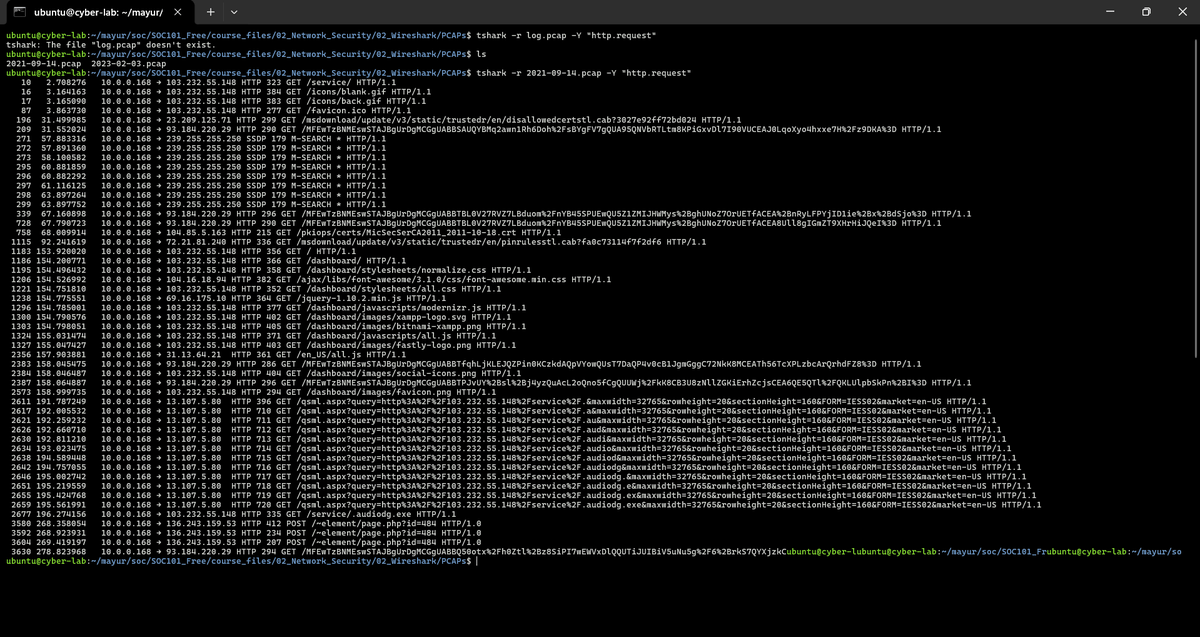1200x637 pixels.
Task: Click the final shell prompt line with the cursor
Action: tap(241, 560)
